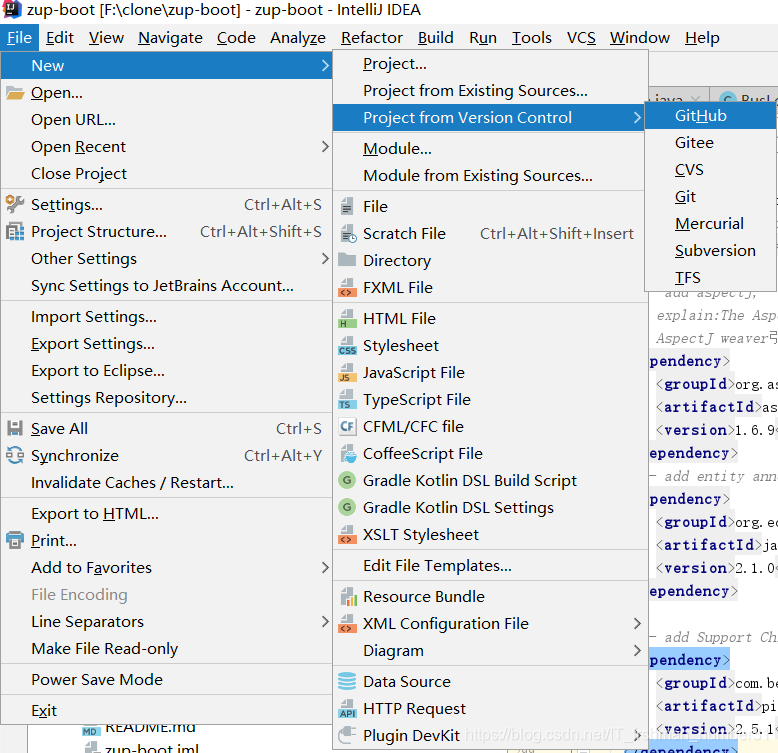
Task: Click the Settings wrench icon
Action: pos(15,204)
